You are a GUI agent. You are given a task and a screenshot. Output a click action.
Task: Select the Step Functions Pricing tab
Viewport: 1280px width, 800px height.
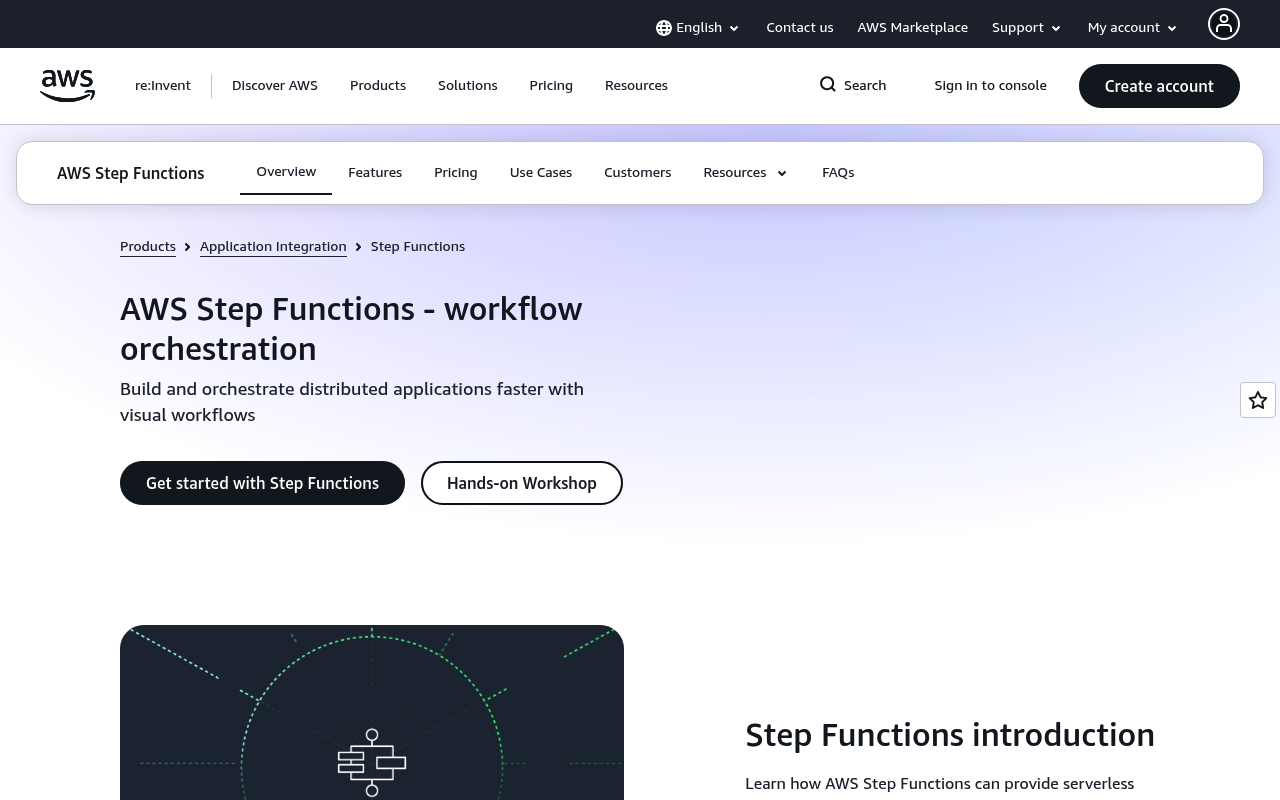456,173
